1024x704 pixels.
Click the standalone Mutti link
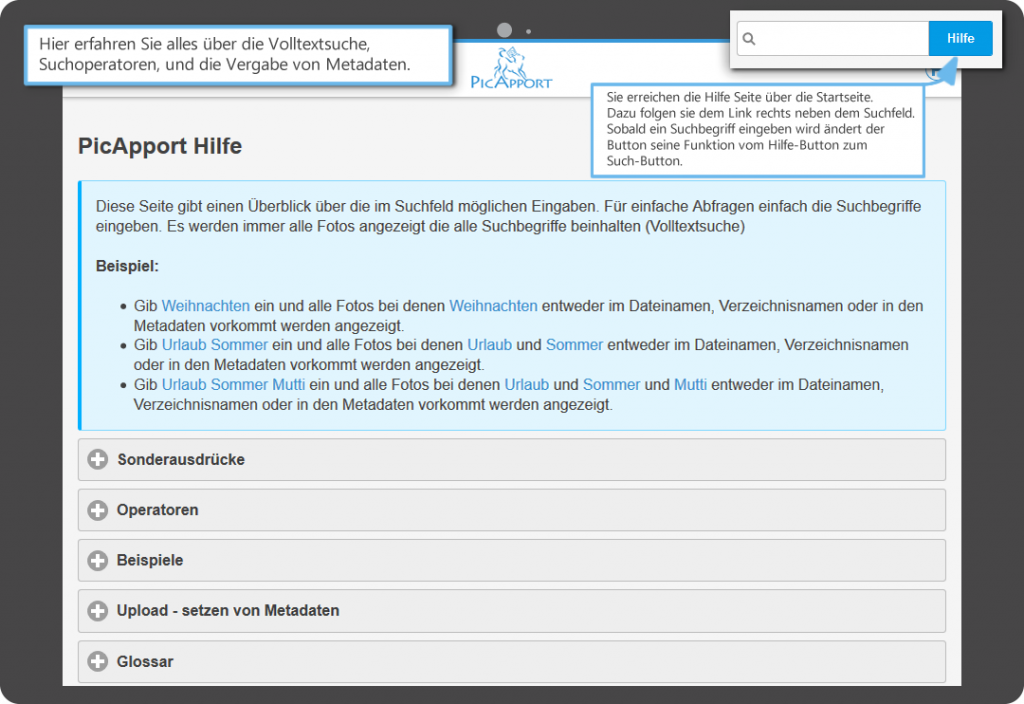coord(690,385)
